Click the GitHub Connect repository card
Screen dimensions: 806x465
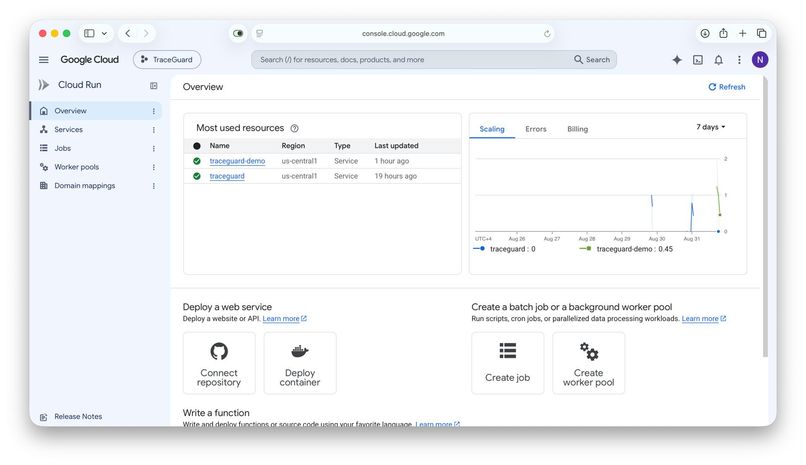[x=219, y=363]
